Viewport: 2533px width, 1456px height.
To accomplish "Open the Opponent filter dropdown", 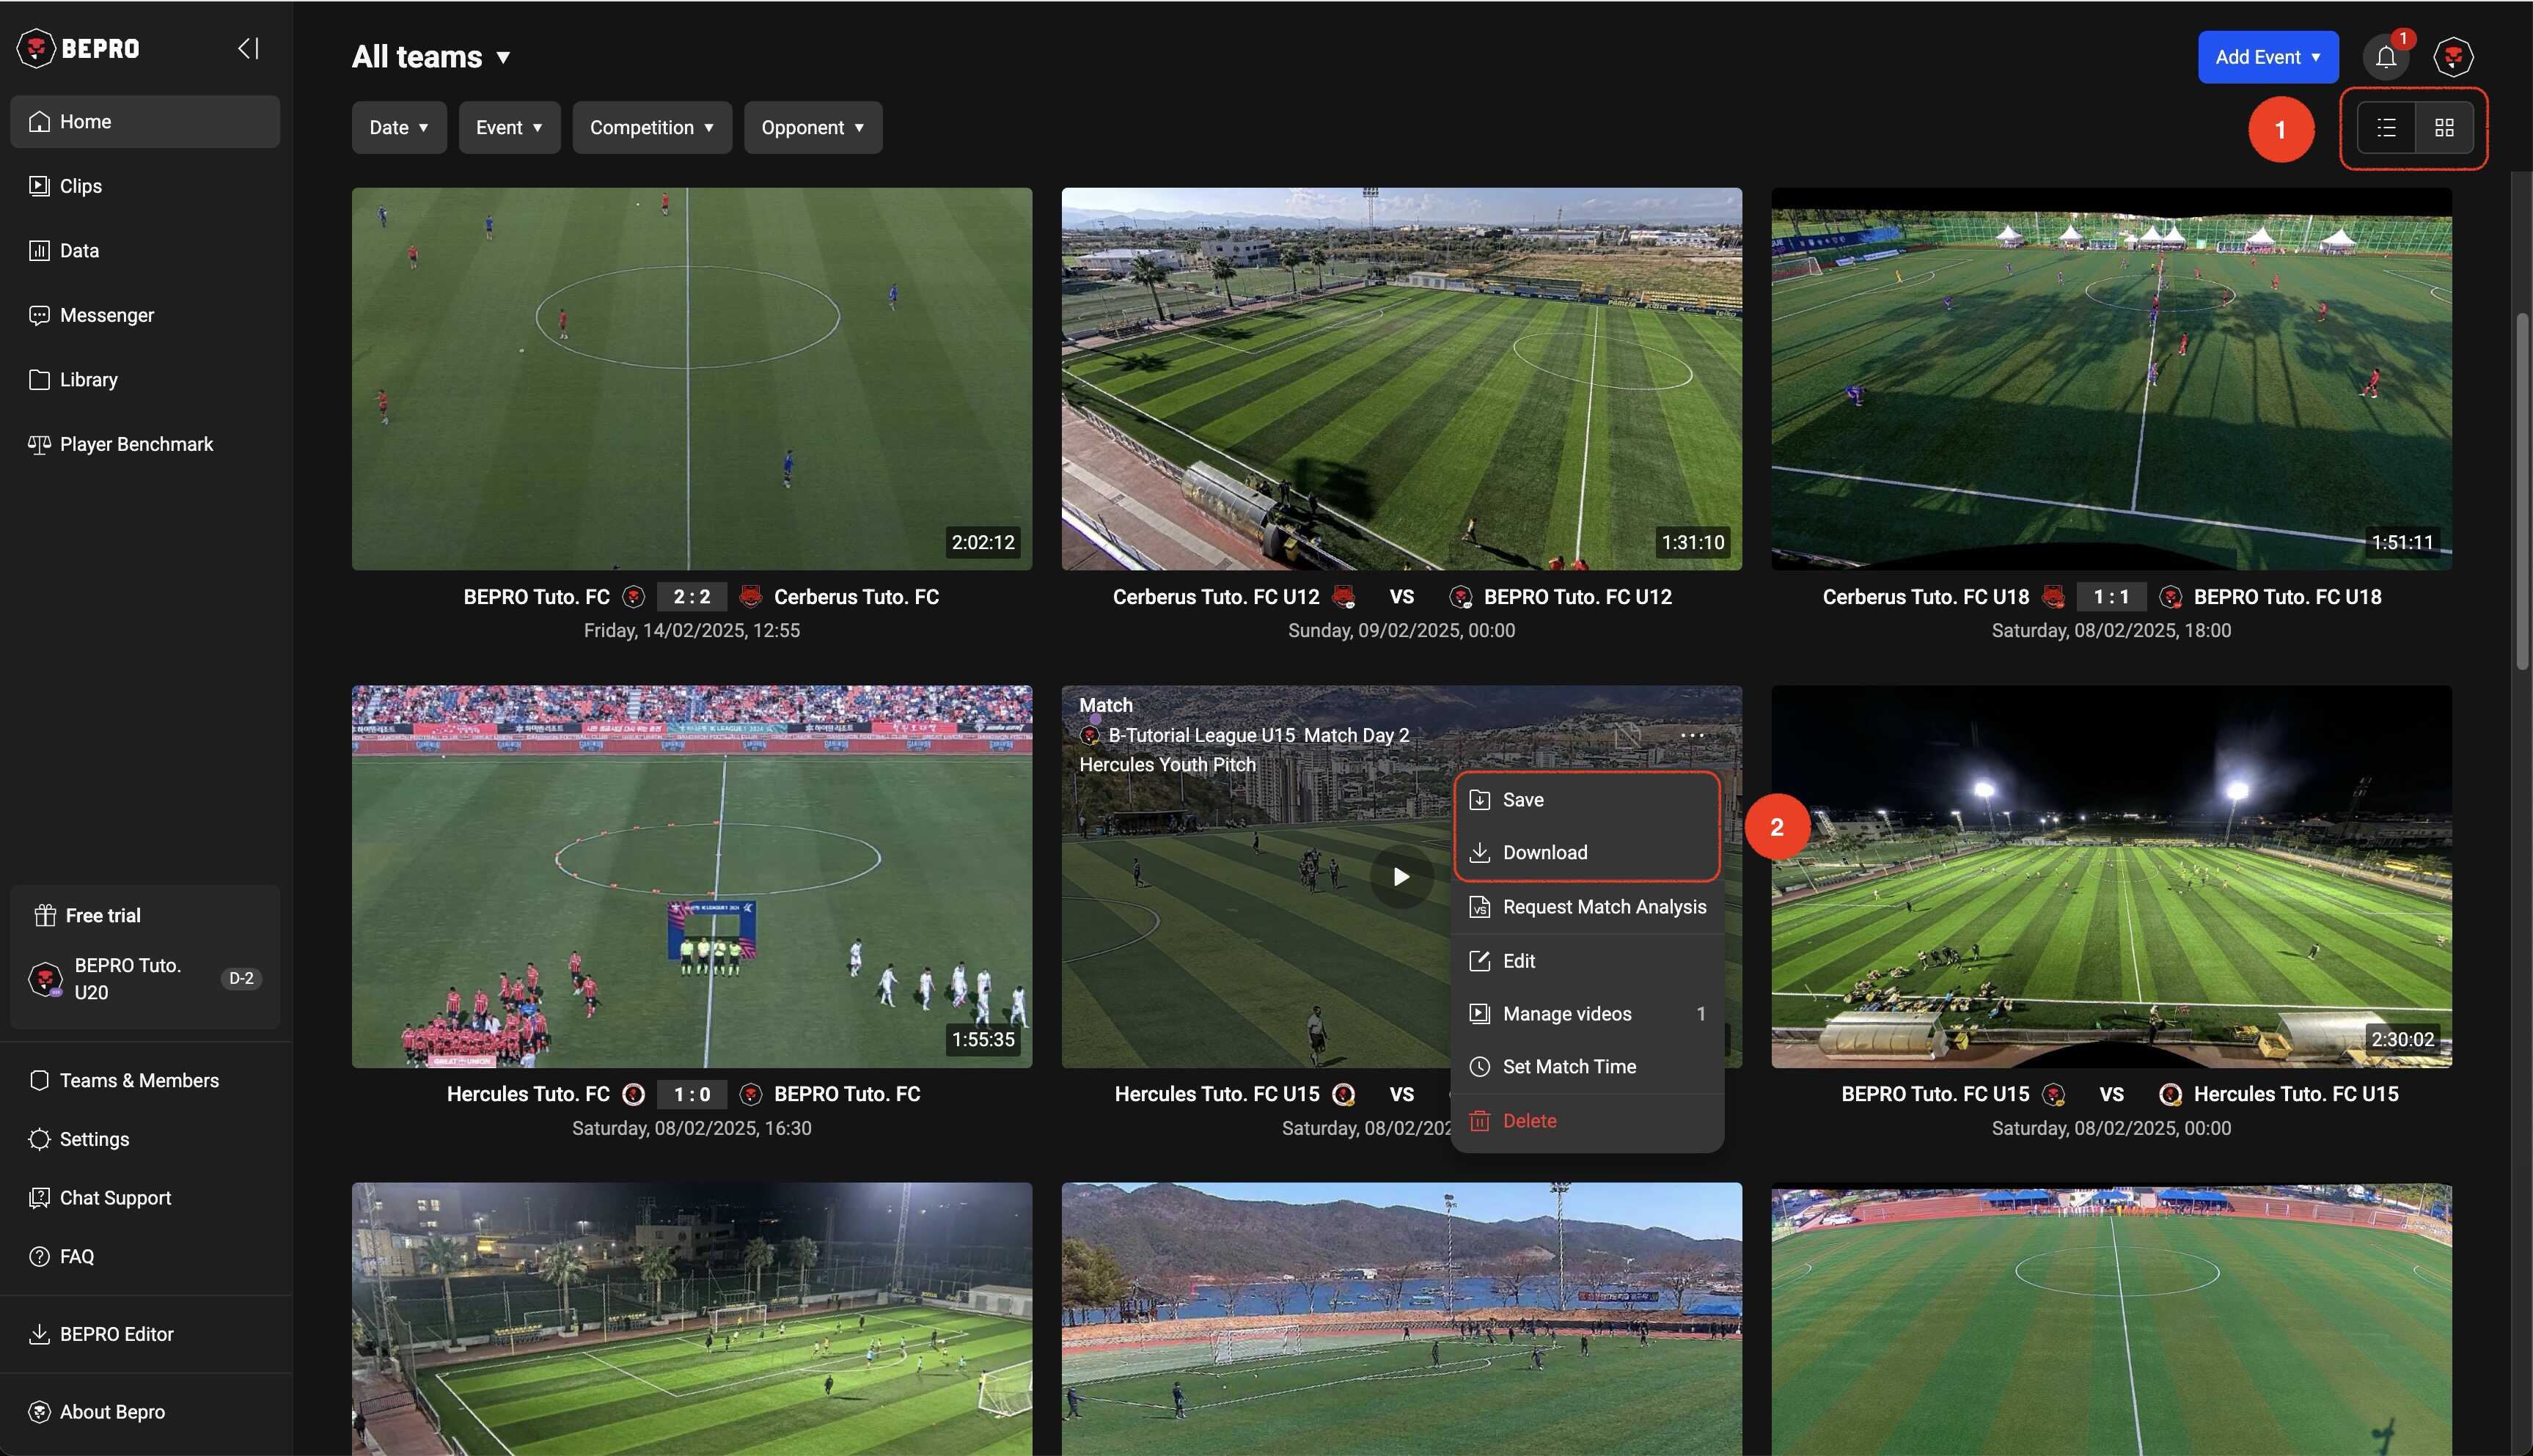I will click(812, 128).
